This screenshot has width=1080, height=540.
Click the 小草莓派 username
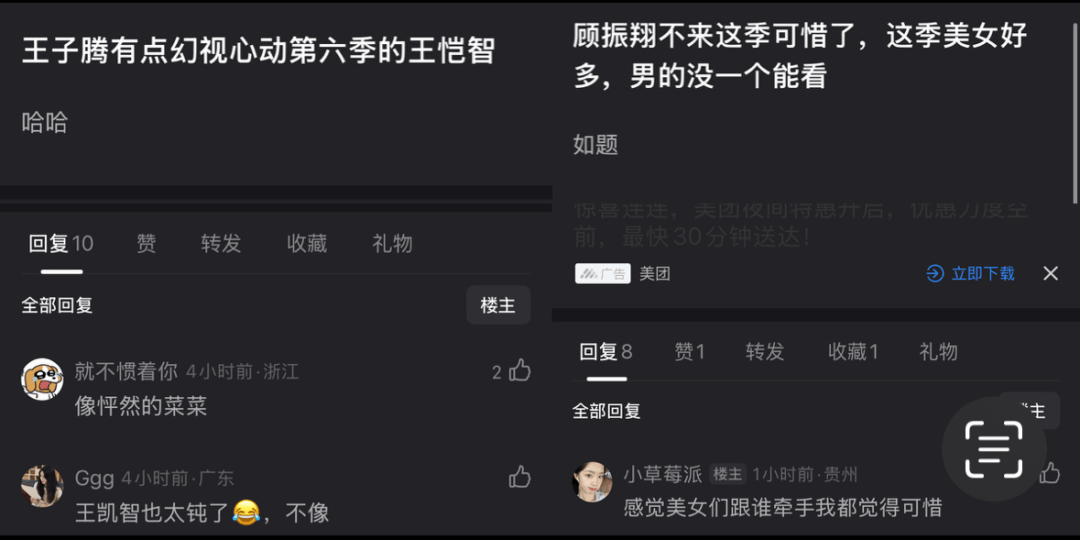click(663, 474)
